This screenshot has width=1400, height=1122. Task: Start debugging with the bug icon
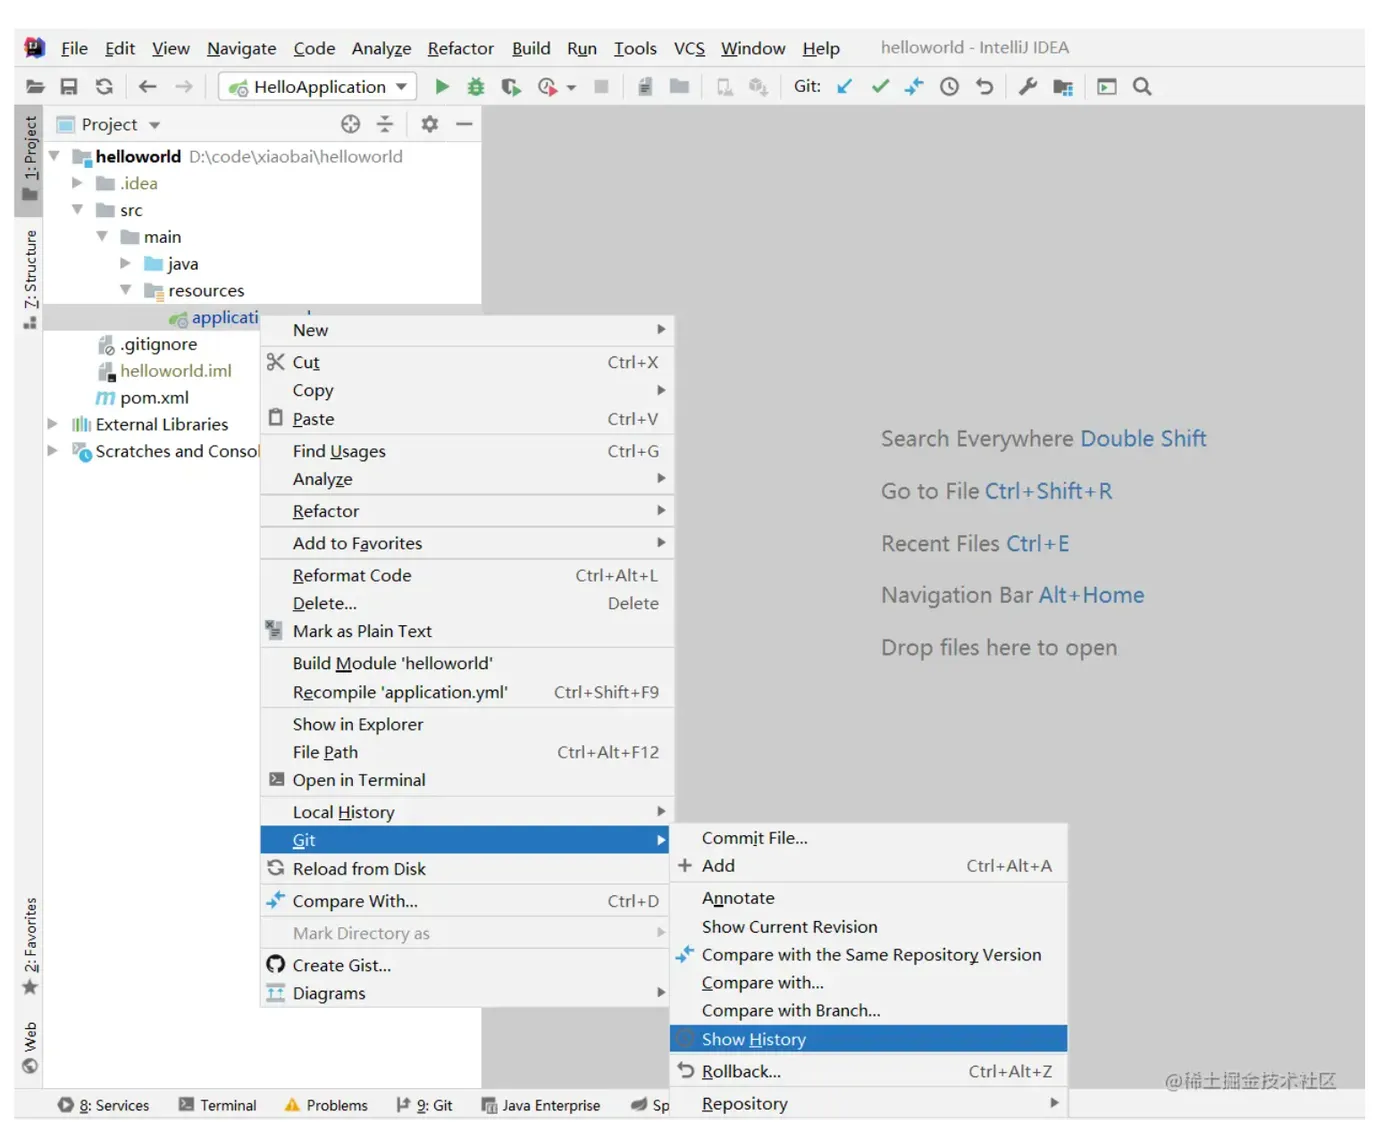(476, 87)
